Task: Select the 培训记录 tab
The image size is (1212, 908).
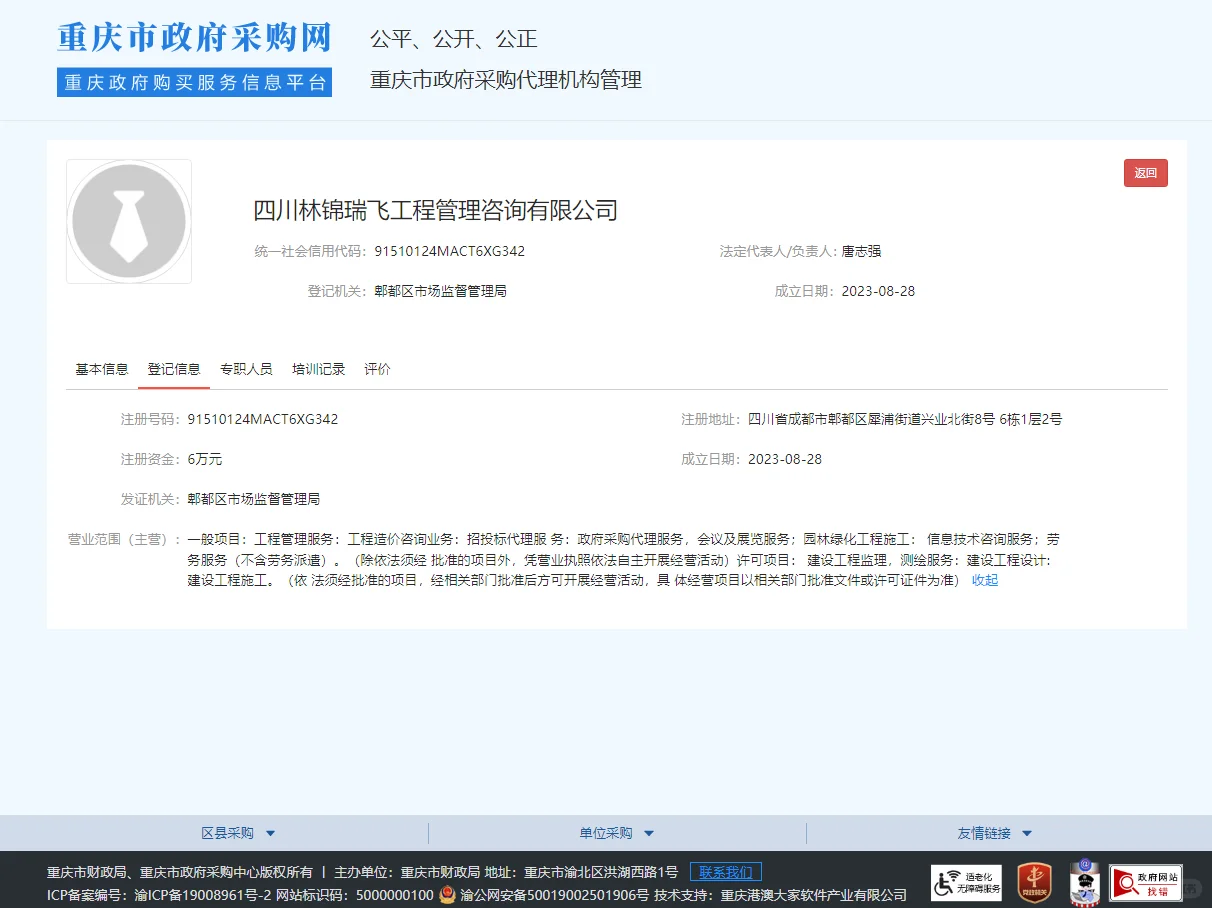Action: coord(319,368)
